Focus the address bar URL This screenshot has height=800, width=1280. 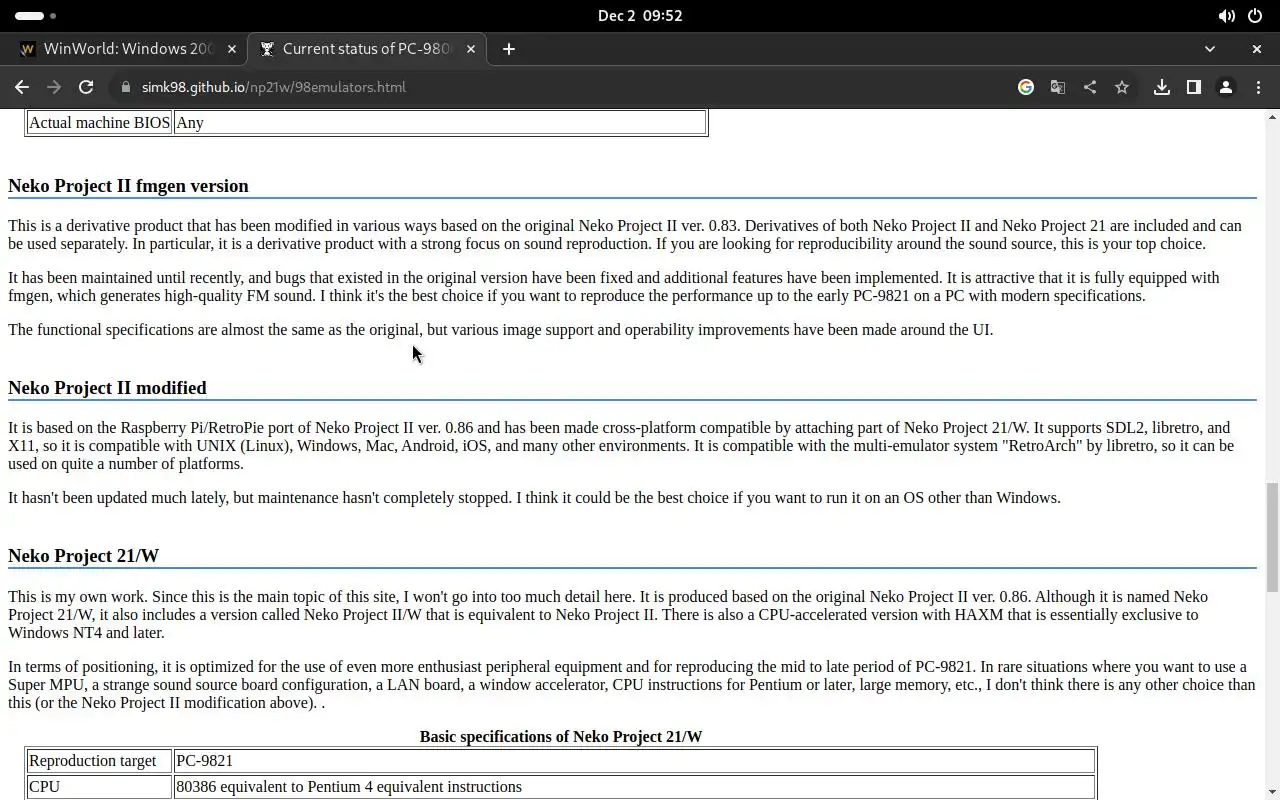274,87
